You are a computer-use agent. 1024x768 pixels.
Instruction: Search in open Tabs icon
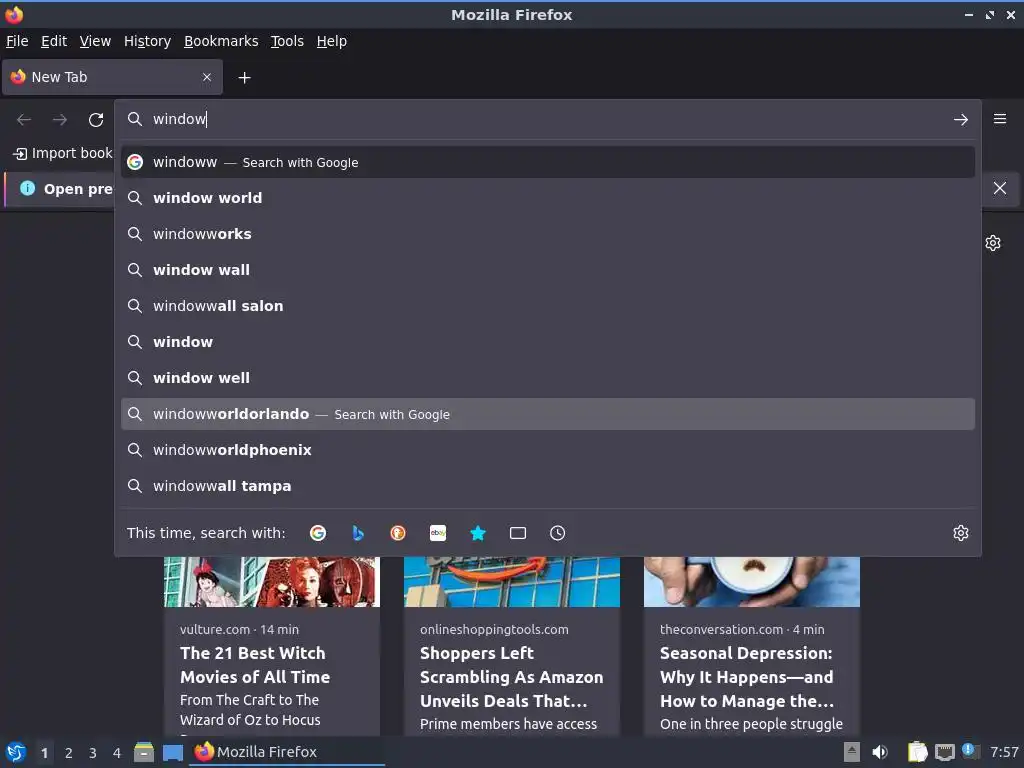coord(518,533)
